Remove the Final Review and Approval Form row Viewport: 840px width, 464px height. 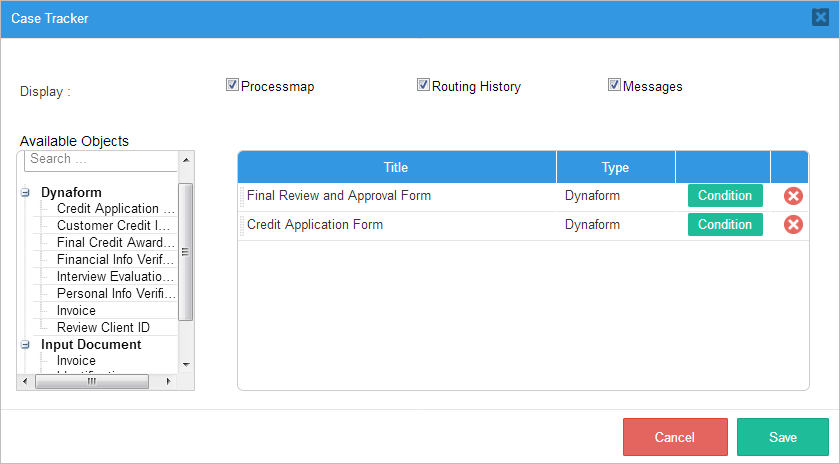point(793,196)
